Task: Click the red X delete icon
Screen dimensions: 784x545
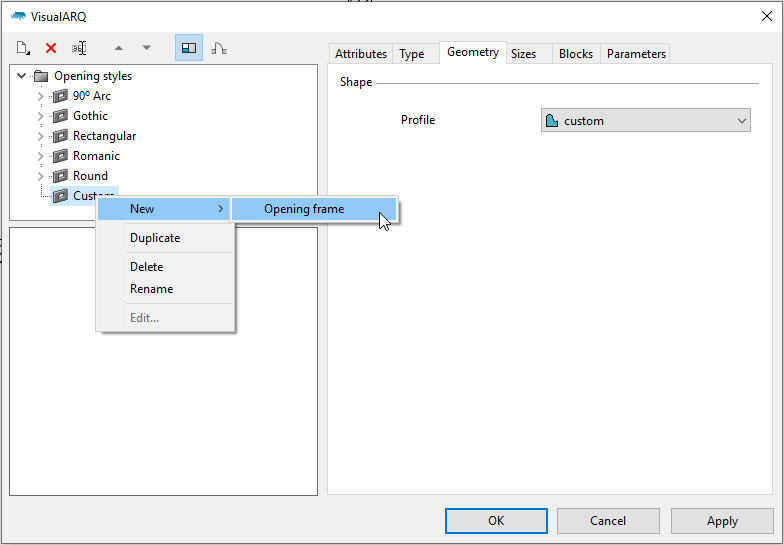Action: 51,48
